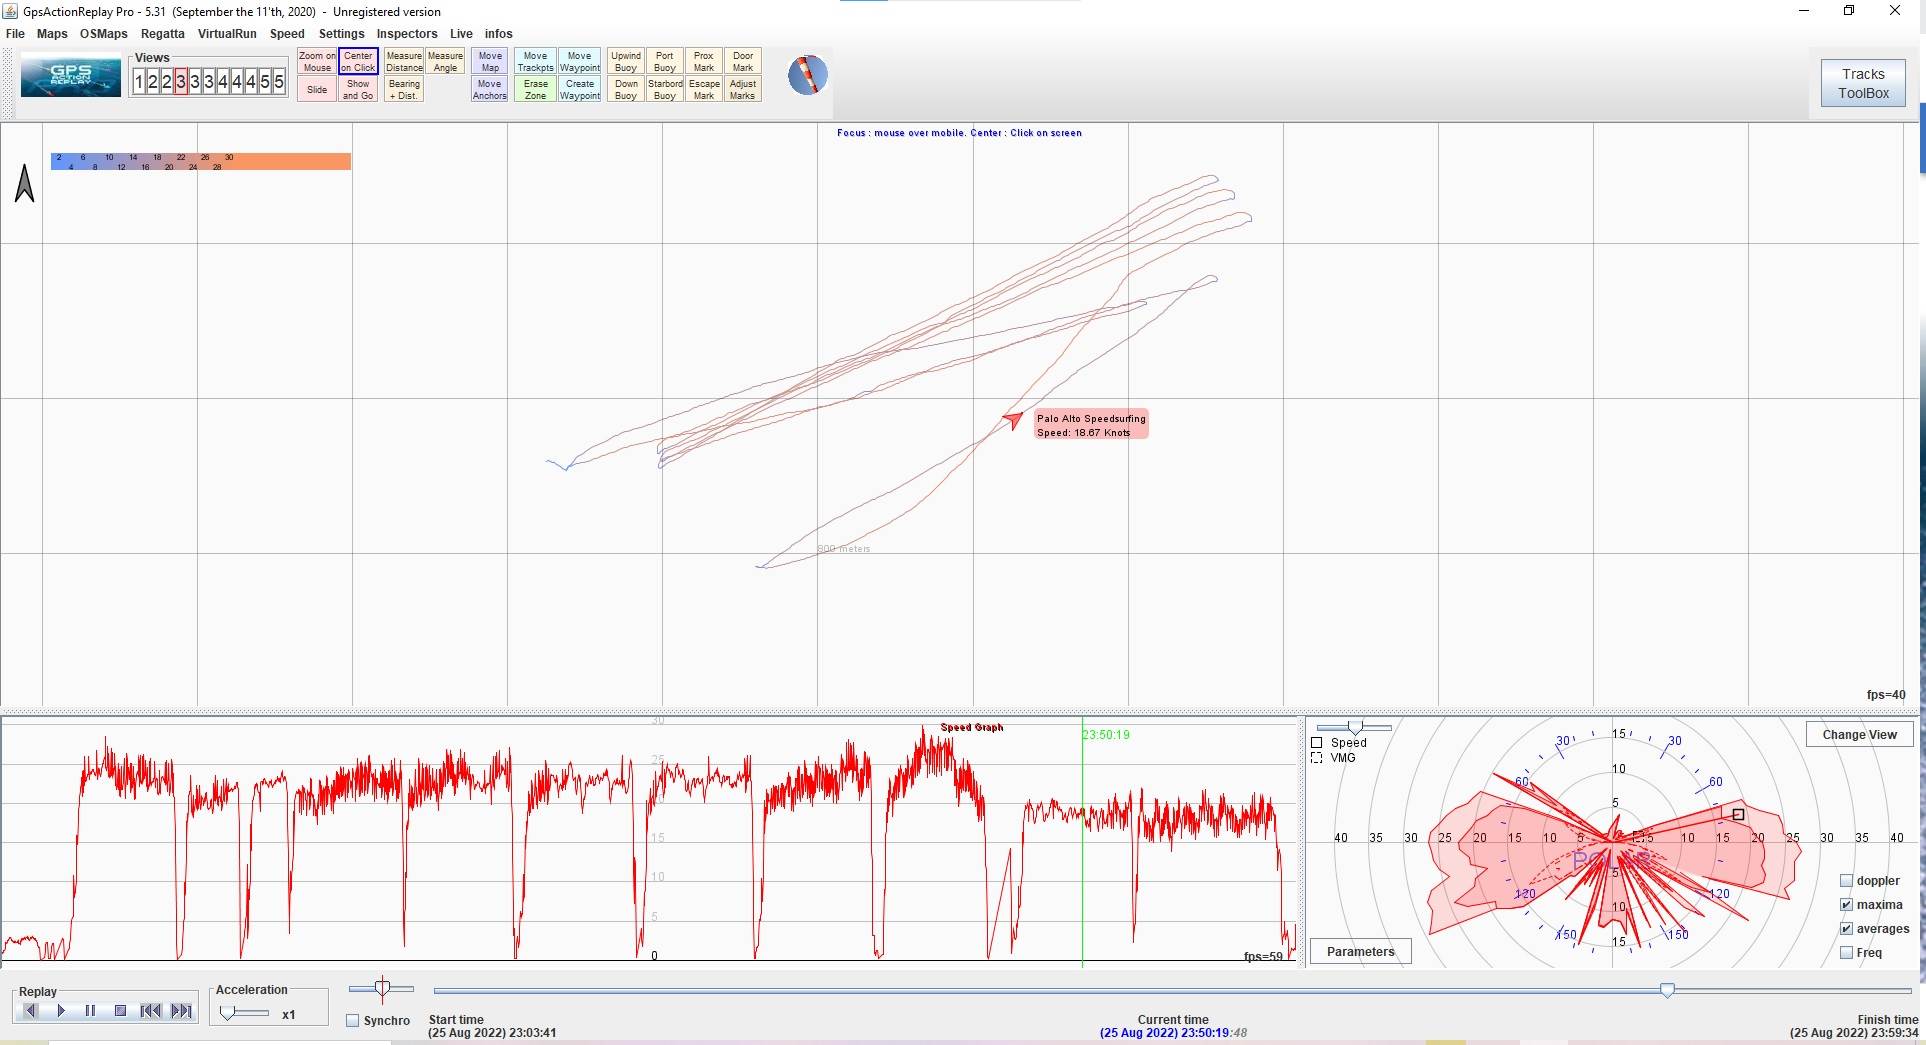1926x1045 pixels.
Task: Open the Regatta menu
Action: click(x=162, y=34)
